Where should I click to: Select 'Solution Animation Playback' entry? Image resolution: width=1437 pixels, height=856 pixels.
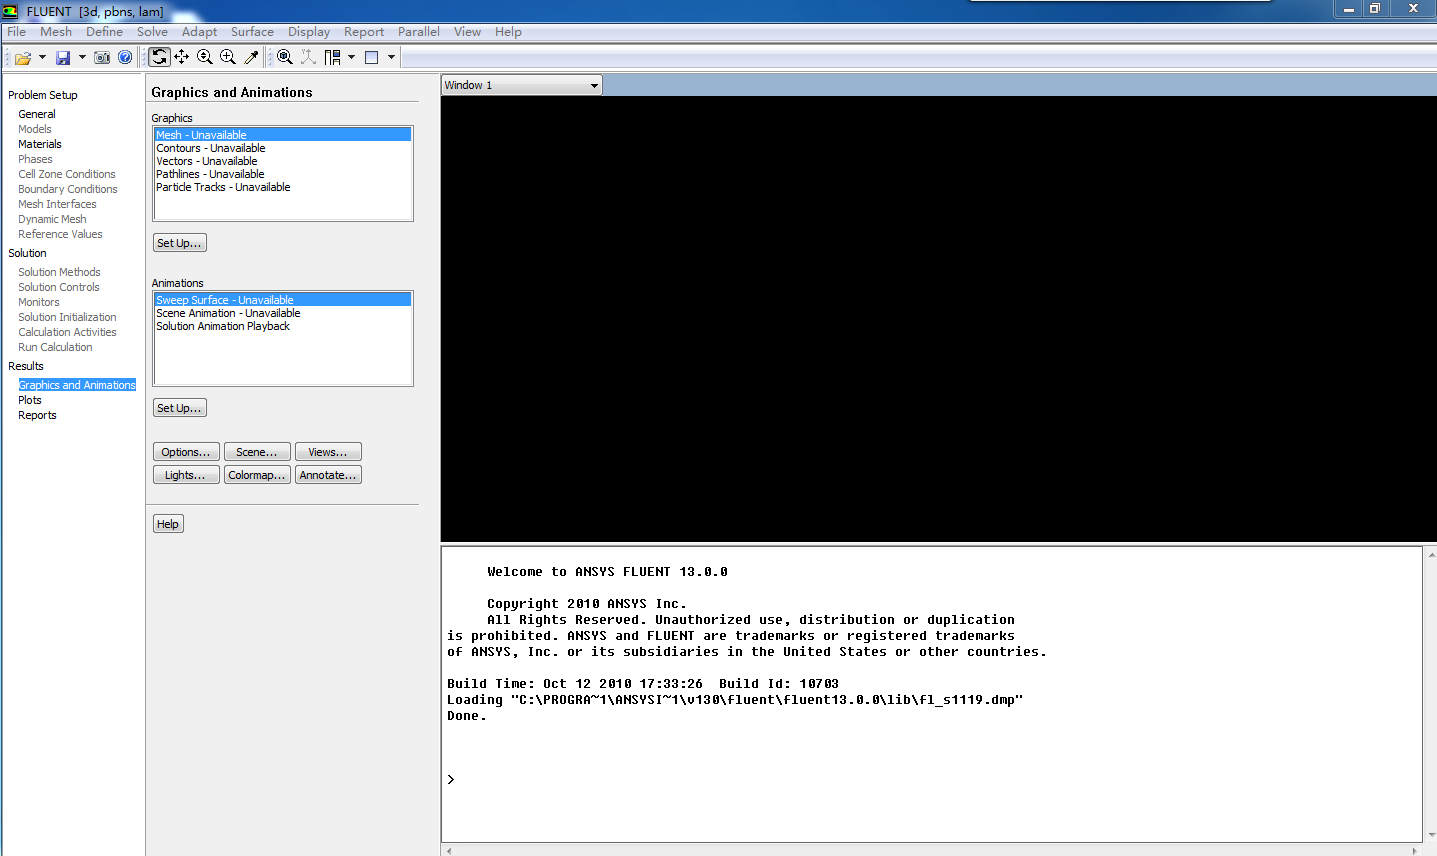pos(283,326)
